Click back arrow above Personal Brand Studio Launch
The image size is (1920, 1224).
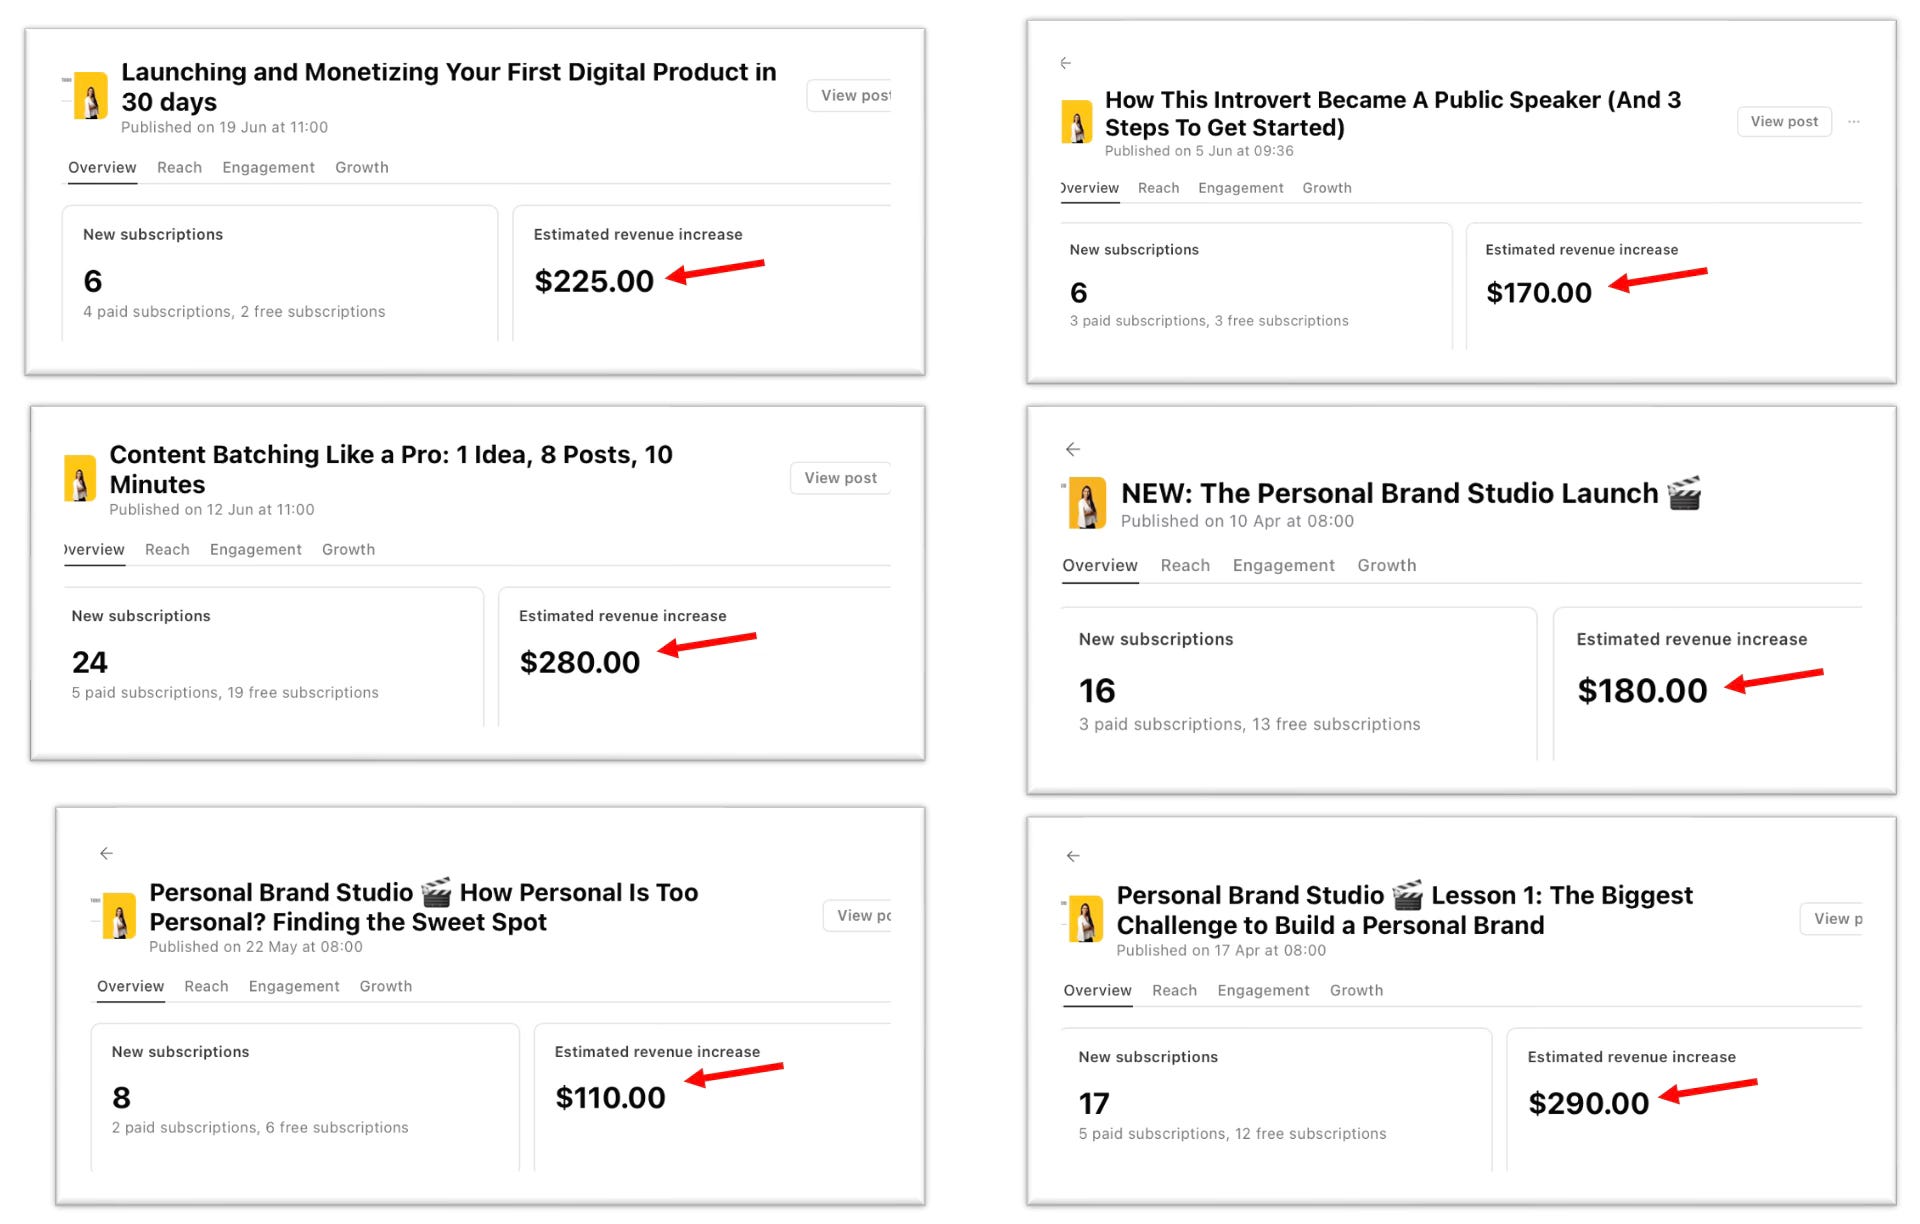(x=1072, y=449)
